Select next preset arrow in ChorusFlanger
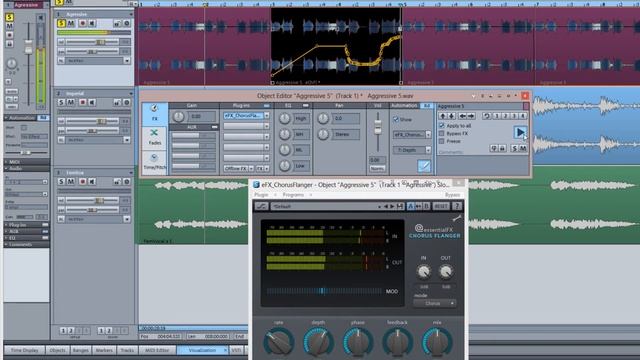 tap(392, 207)
